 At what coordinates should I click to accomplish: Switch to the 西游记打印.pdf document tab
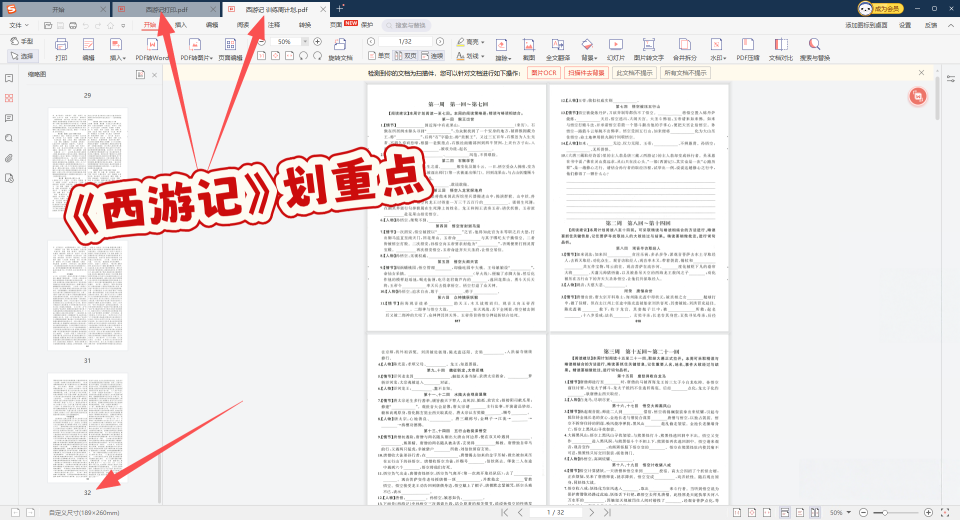[x=166, y=9]
